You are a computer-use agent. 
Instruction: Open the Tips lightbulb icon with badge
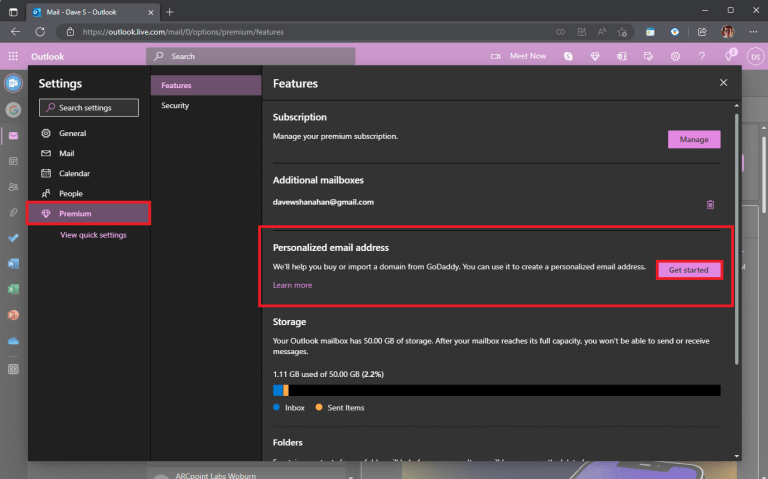click(x=730, y=55)
